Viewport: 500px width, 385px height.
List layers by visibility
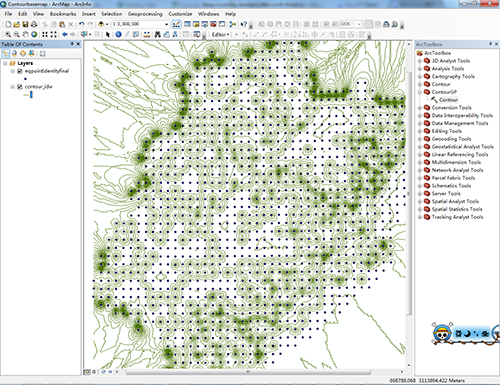(x=23, y=53)
